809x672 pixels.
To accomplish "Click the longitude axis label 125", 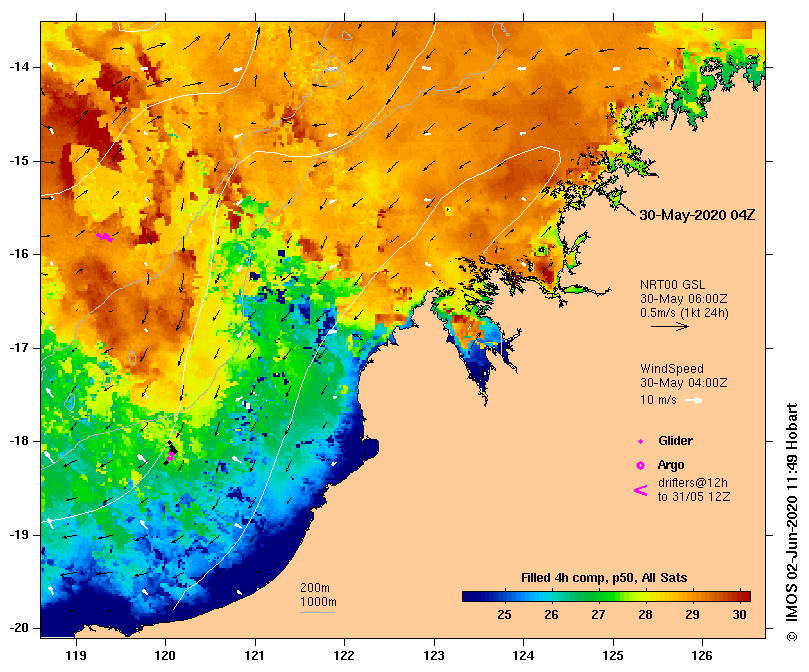I will tap(613, 655).
